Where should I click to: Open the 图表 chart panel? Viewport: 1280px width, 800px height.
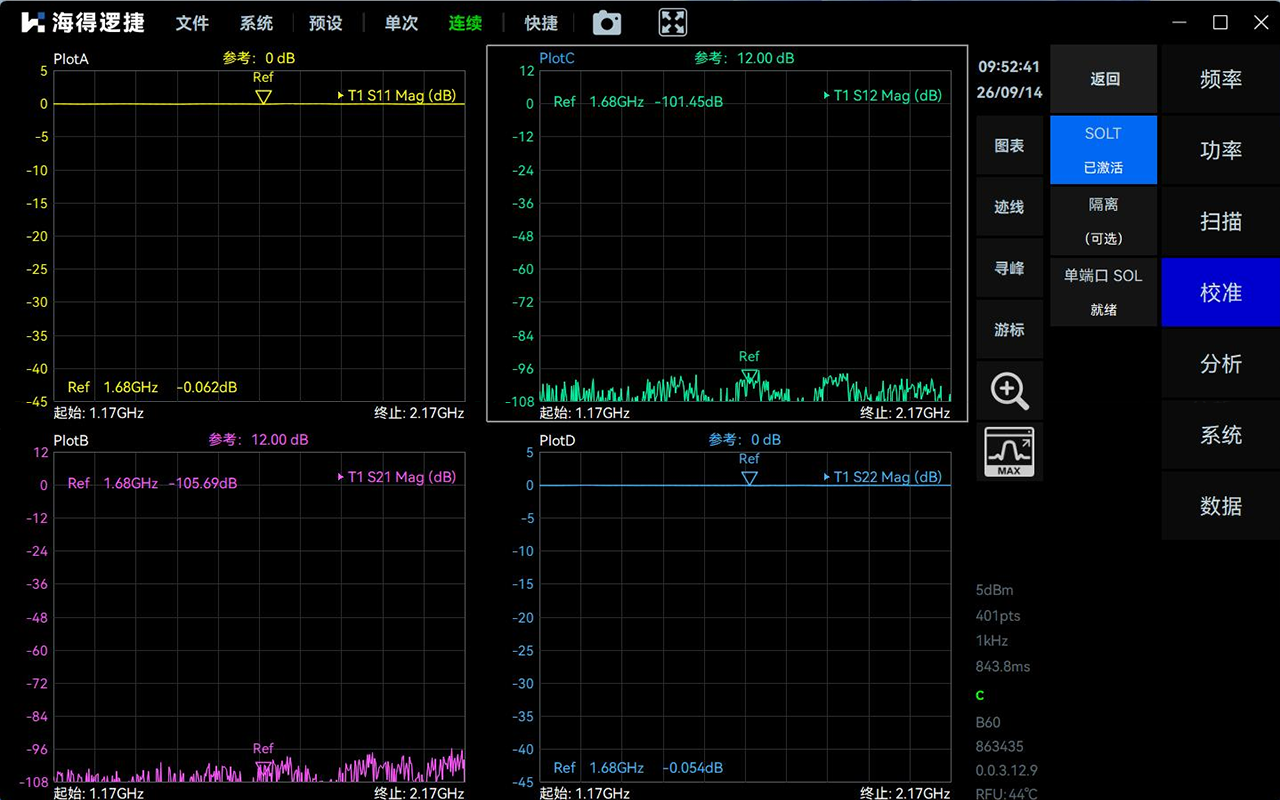(x=1009, y=146)
